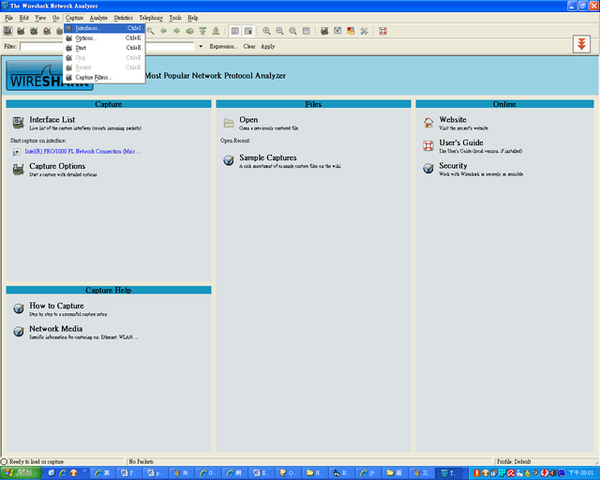Open the File menu

click(8, 18)
